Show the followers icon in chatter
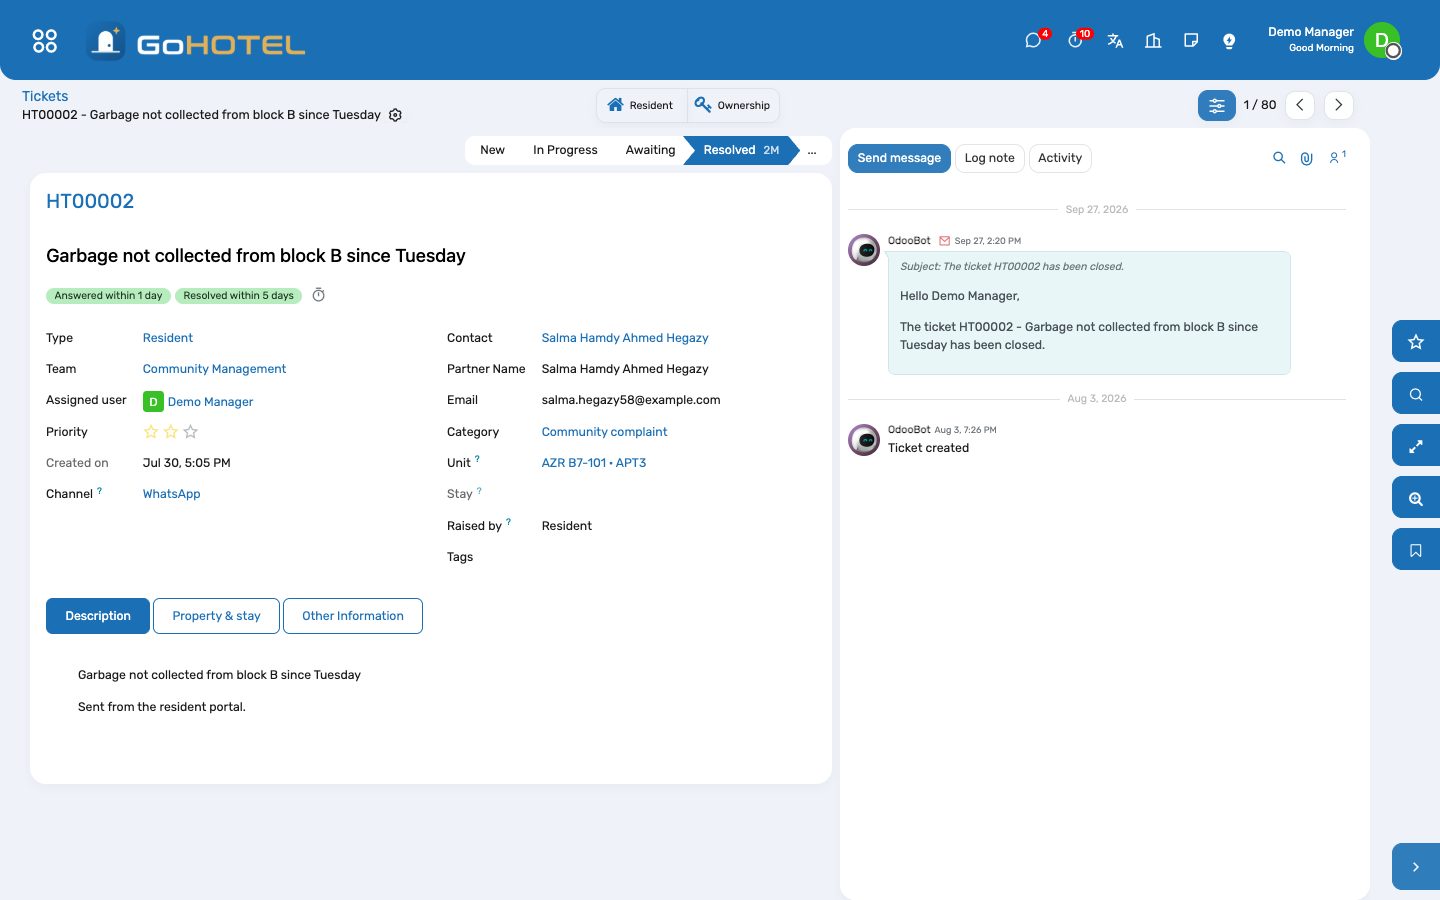This screenshot has height=900, width=1440. click(1336, 158)
